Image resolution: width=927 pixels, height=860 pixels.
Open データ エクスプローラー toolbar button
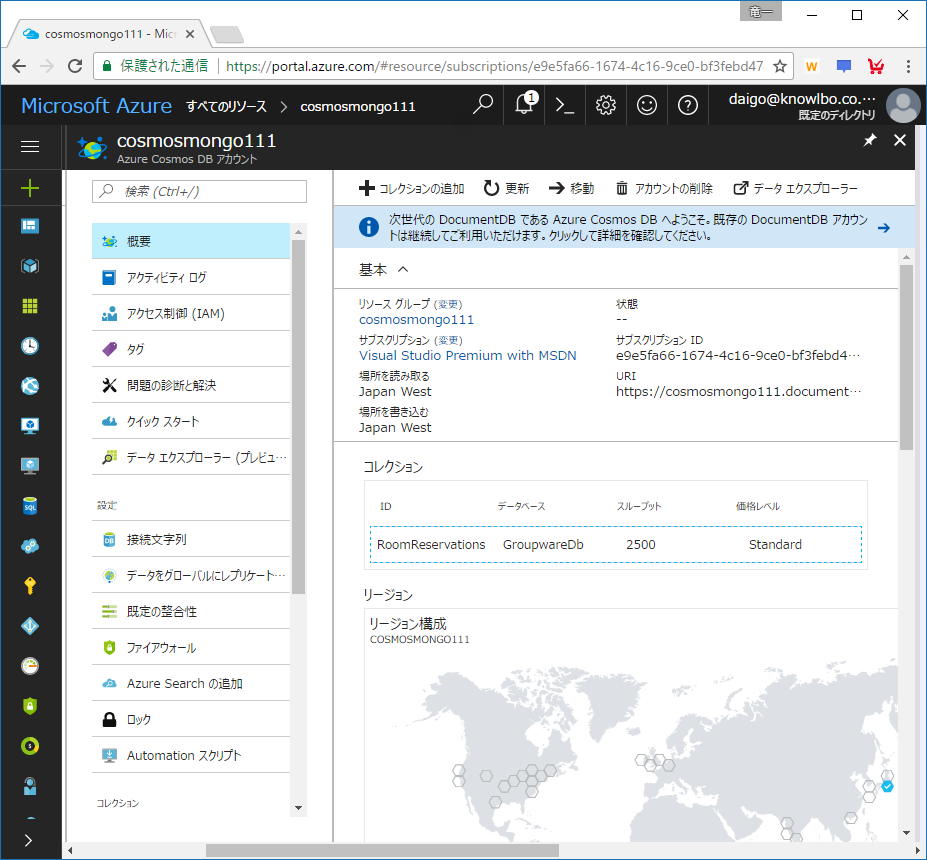796,189
